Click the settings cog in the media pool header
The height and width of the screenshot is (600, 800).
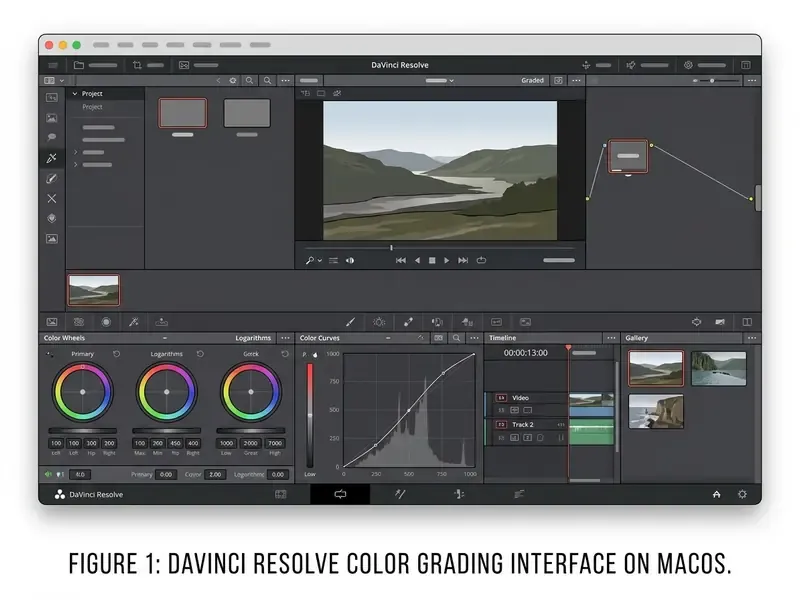tap(233, 81)
